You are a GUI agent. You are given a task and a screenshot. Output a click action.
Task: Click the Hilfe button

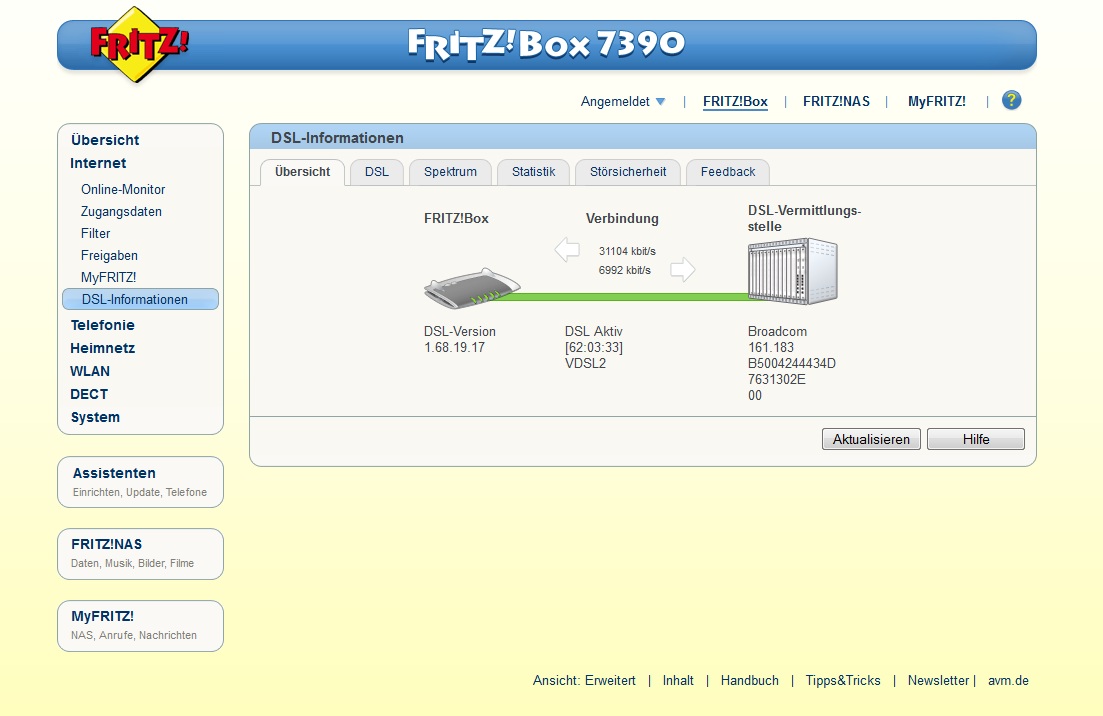pyautogui.click(x=976, y=439)
